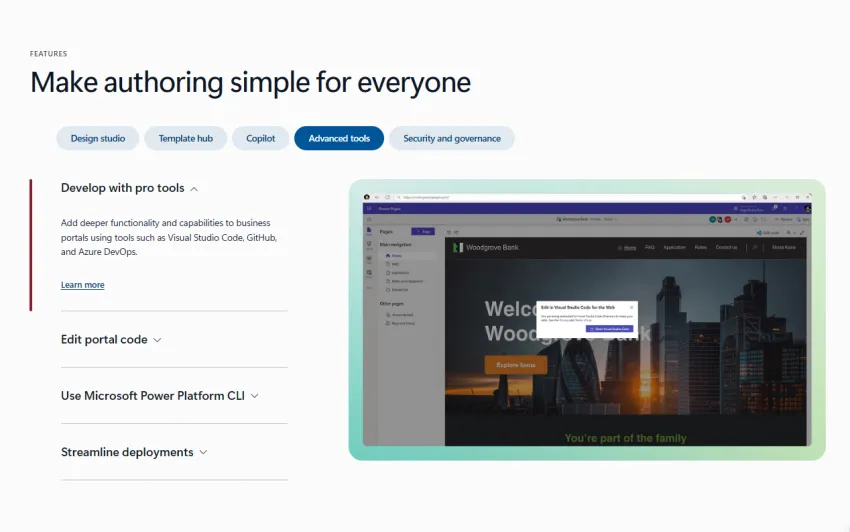
Task: Open the Copilot tab
Action: [x=261, y=138]
